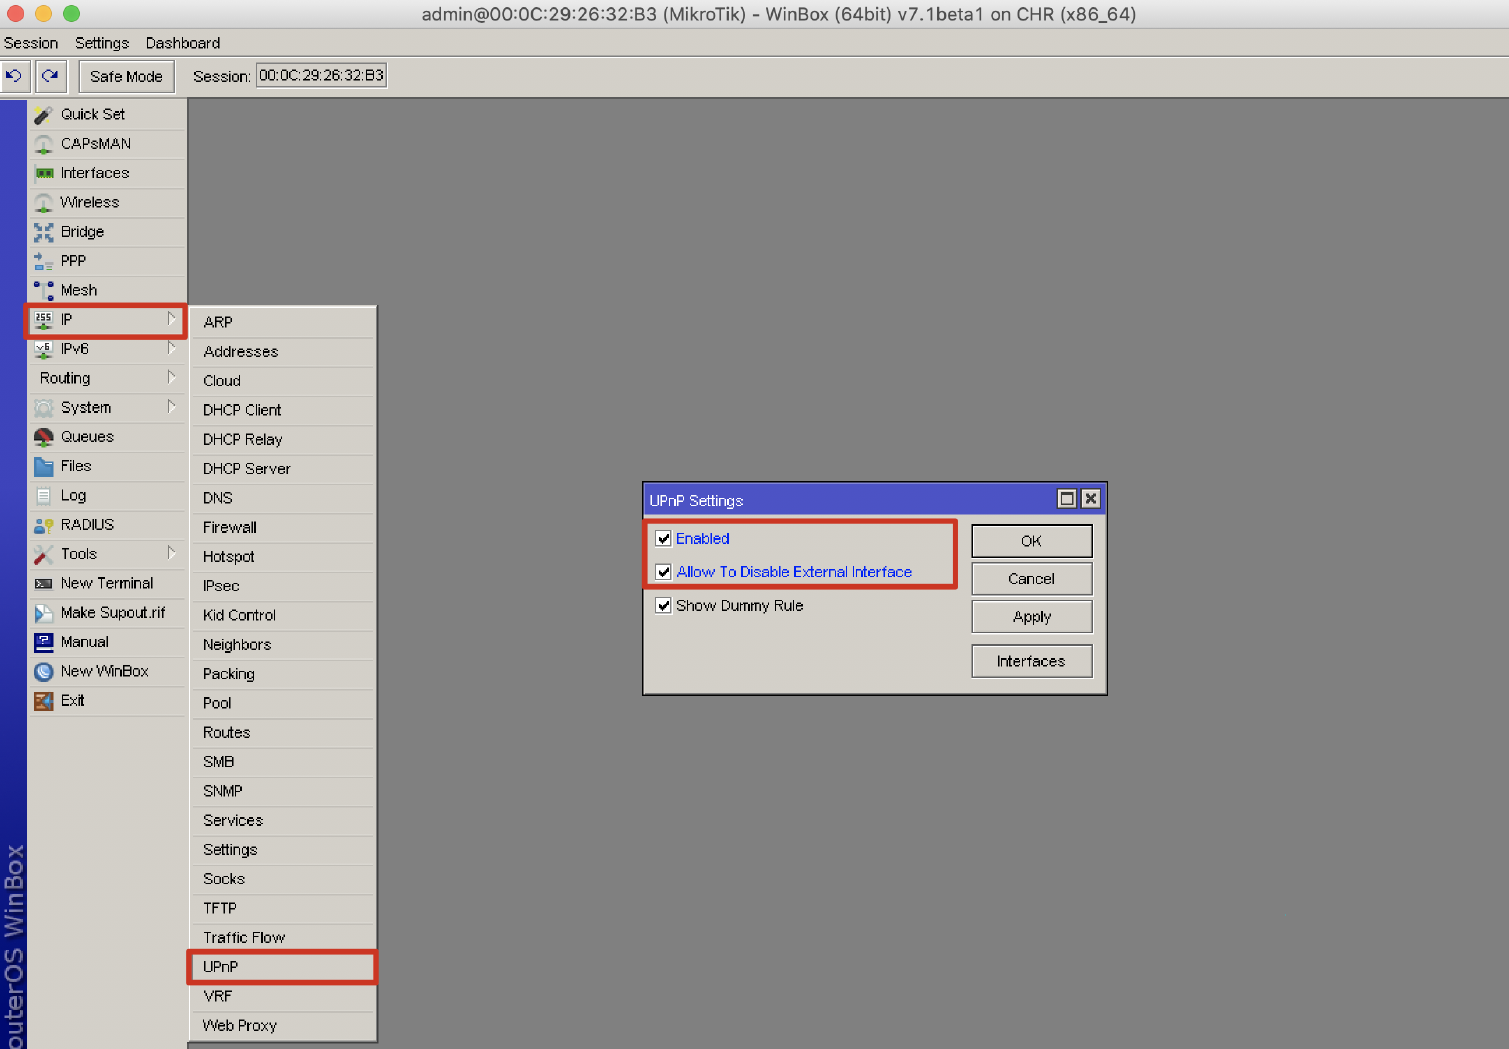The width and height of the screenshot is (1509, 1049).
Task: Choose Neighbors in IP submenu
Action: tap(282, 645)
